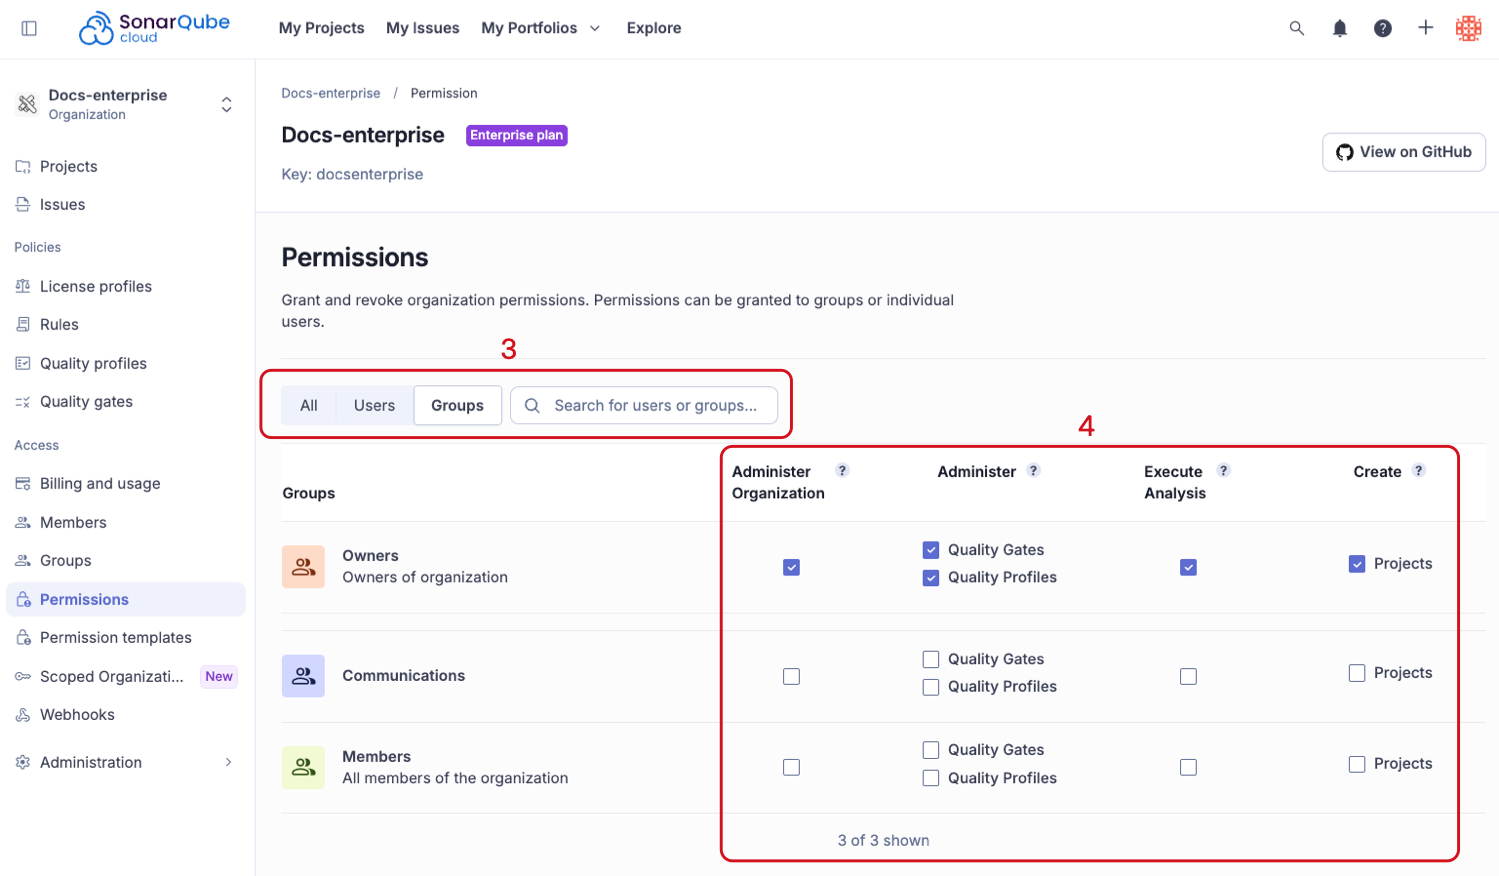Click the New badge next to Scoped Organization
1499x876 pixels.
click(219, 676)
